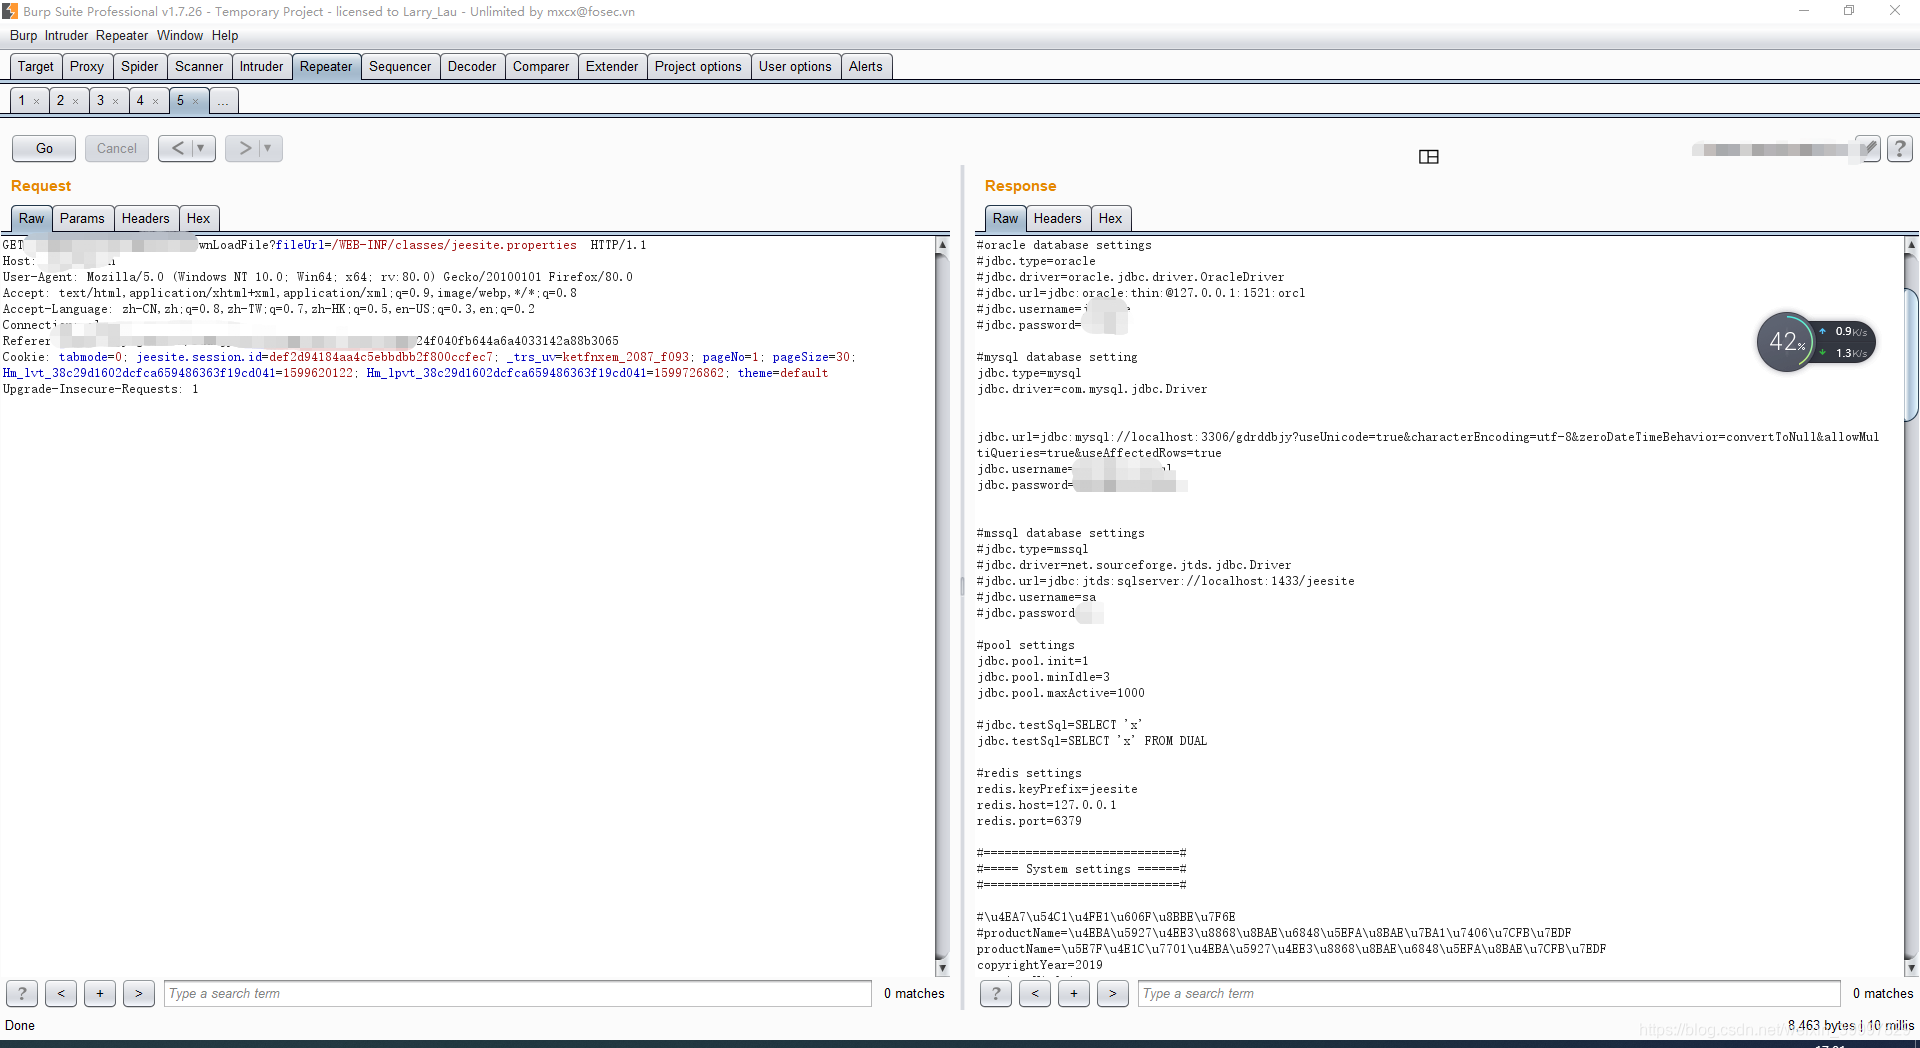The width and height of the screenshot is (1920, 1048).
Task: Select Repeater sub-tab 1
Action: [21, 100]
